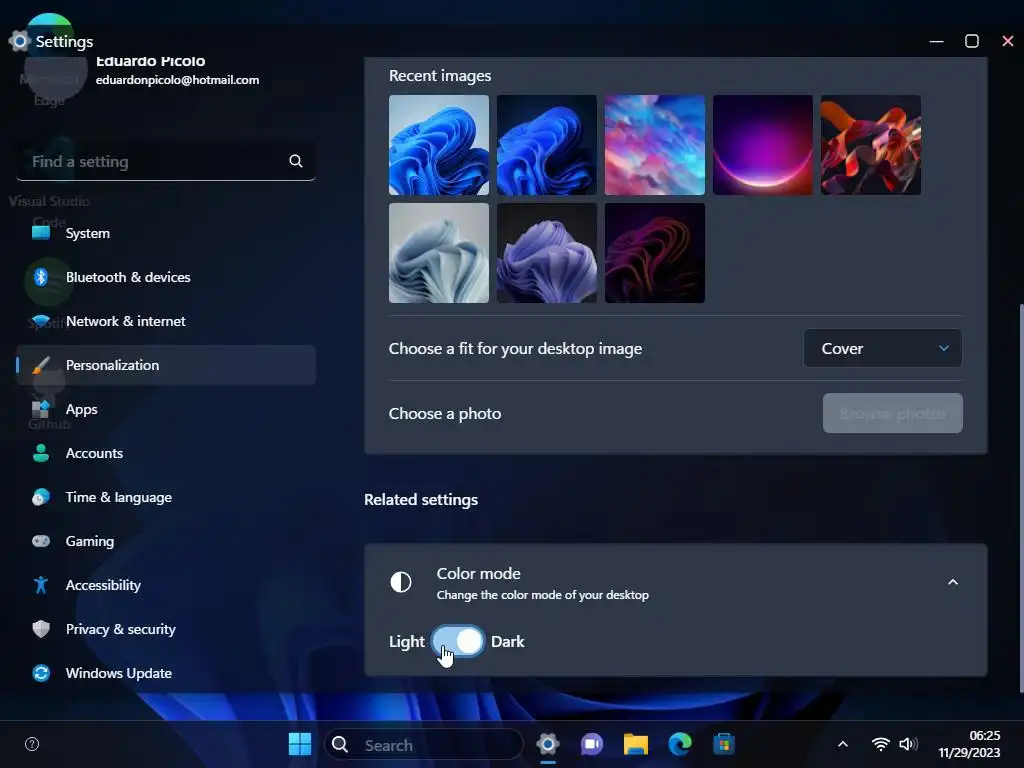
Task: Click the volume speaker icon in tray
Action: point(908,744)
